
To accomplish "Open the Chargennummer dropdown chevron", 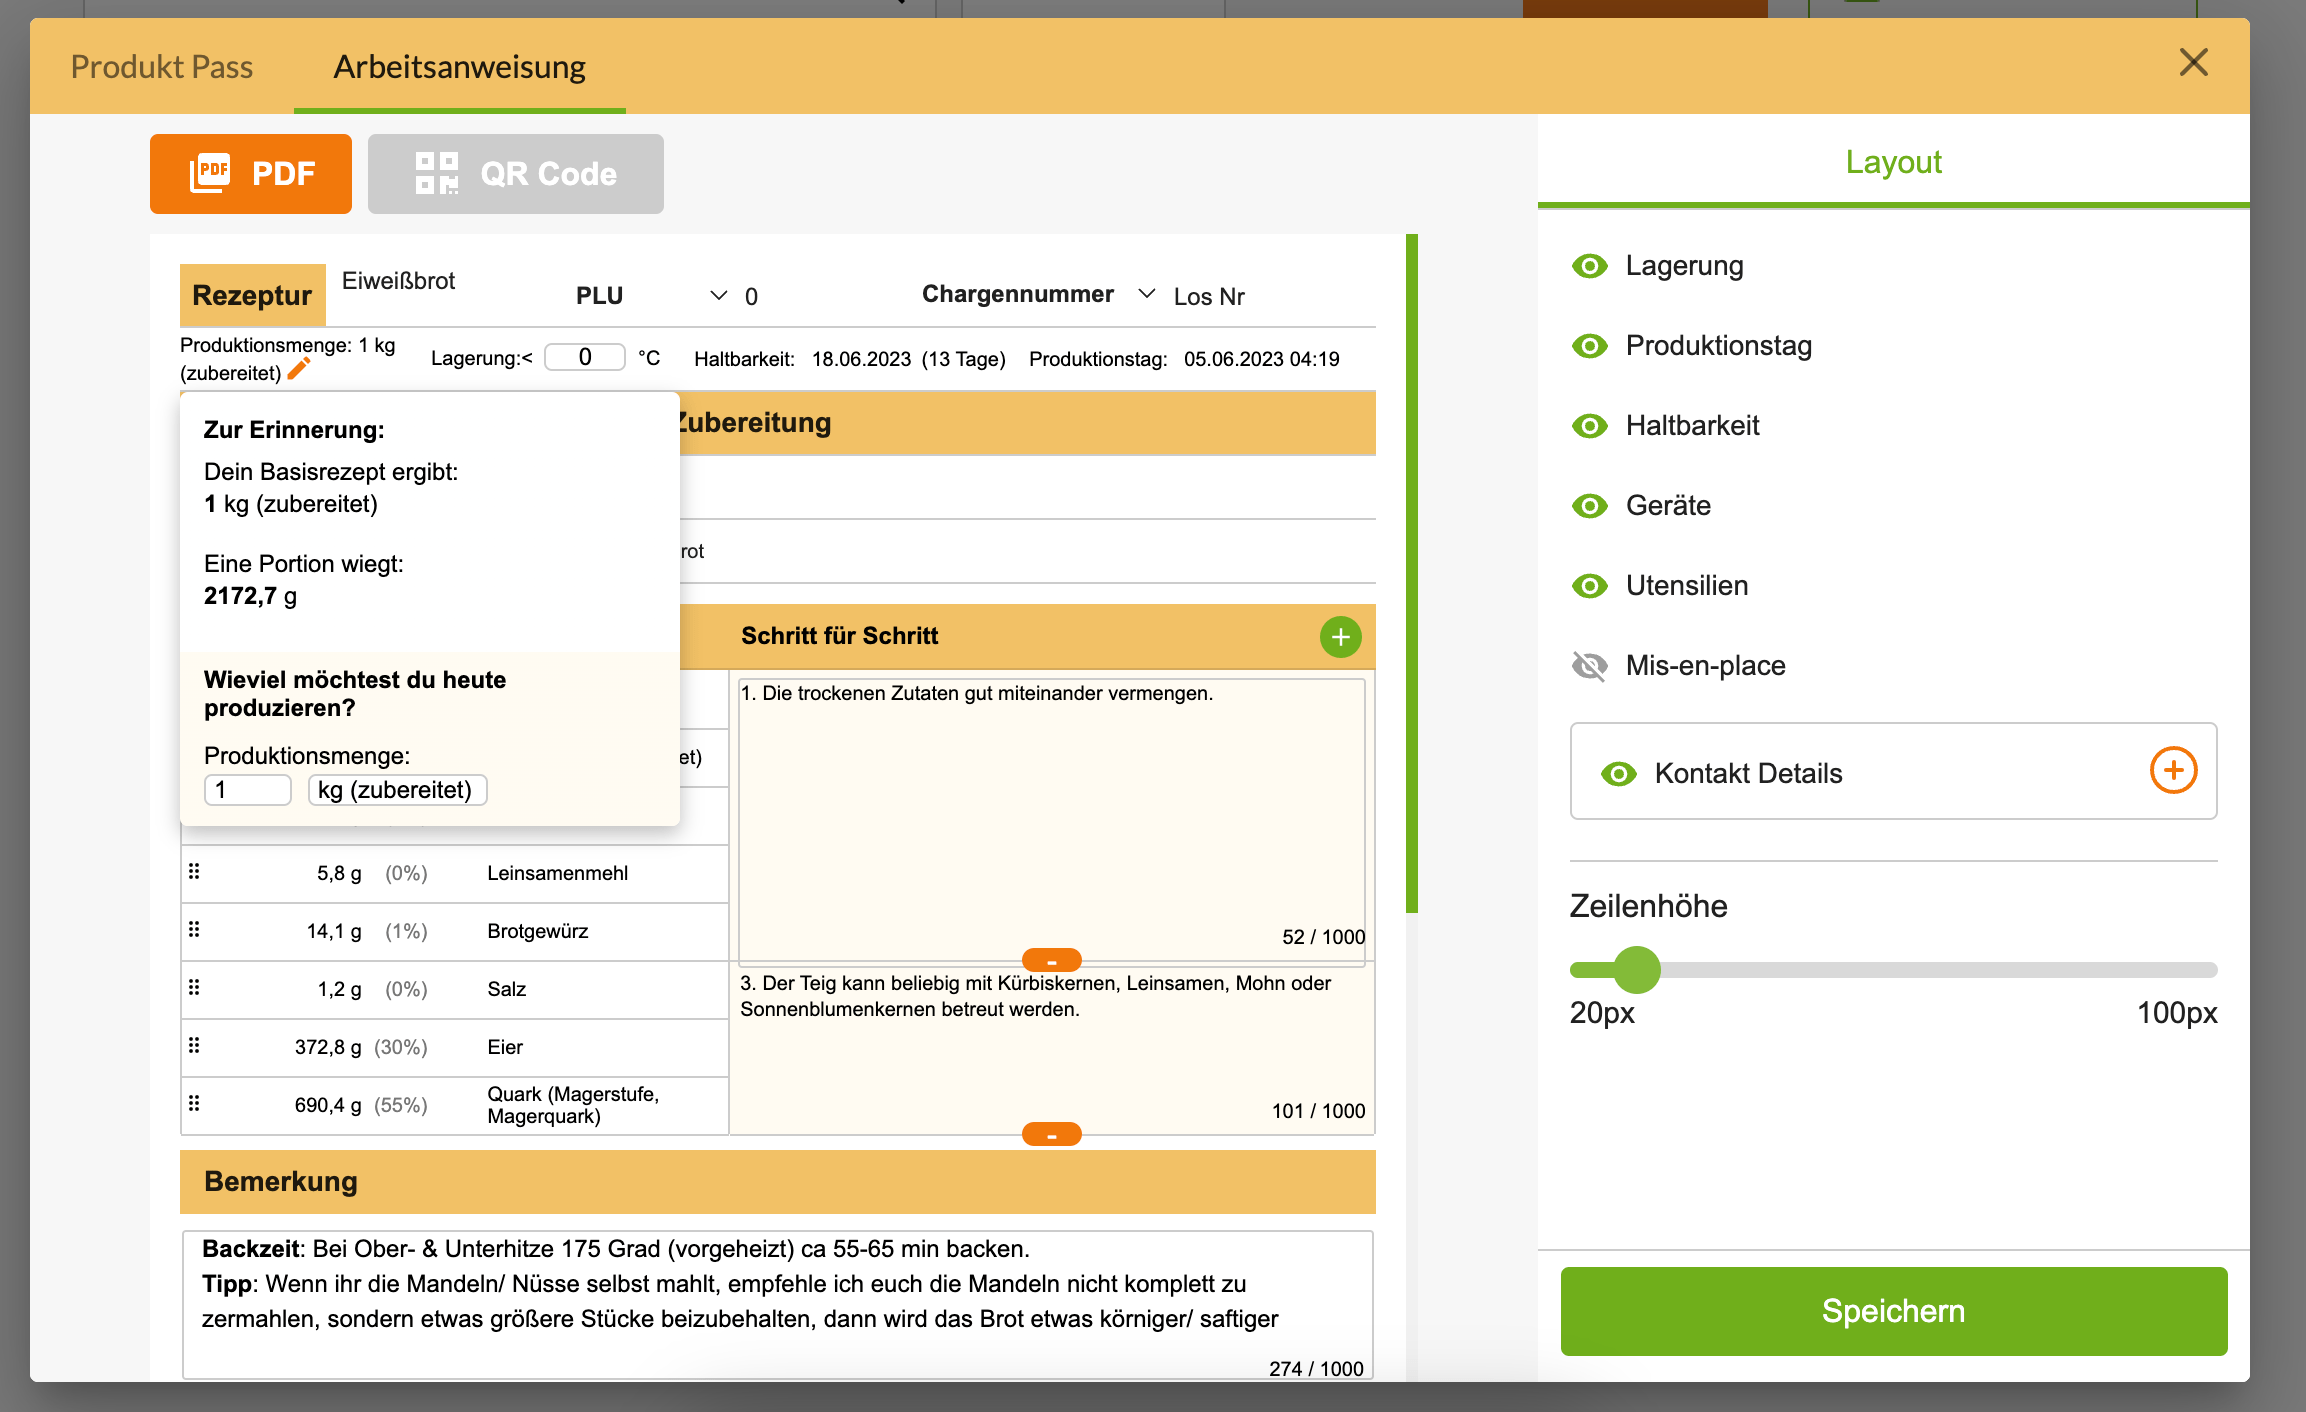I will [x=1147, y=294].
